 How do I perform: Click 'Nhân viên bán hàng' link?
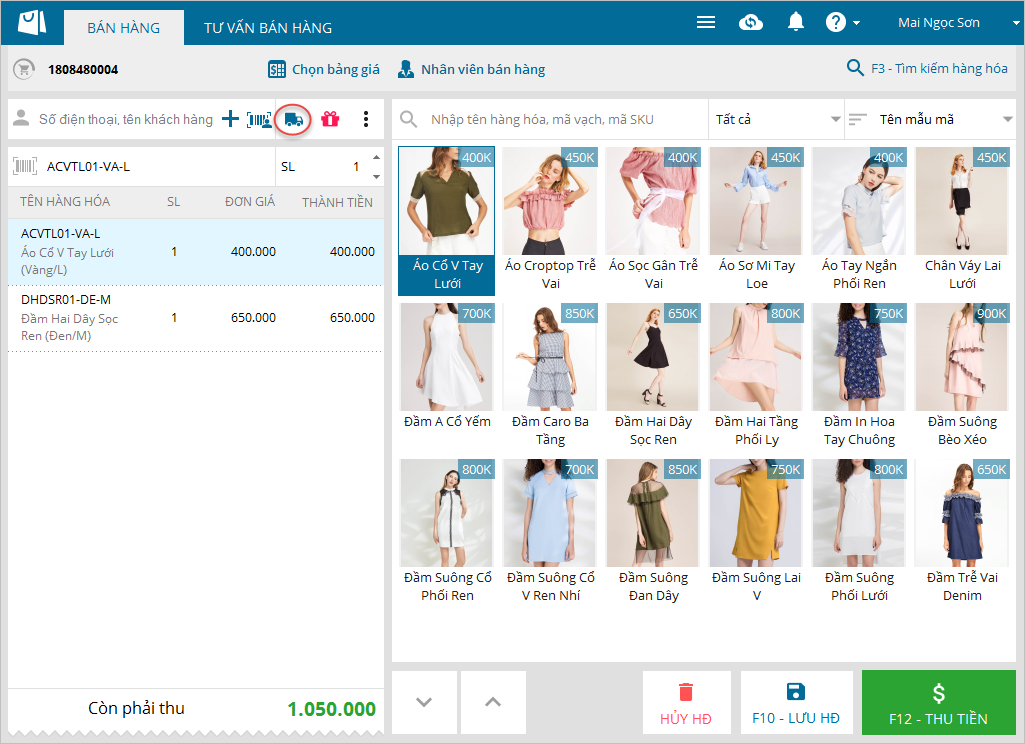coord(471,69)
